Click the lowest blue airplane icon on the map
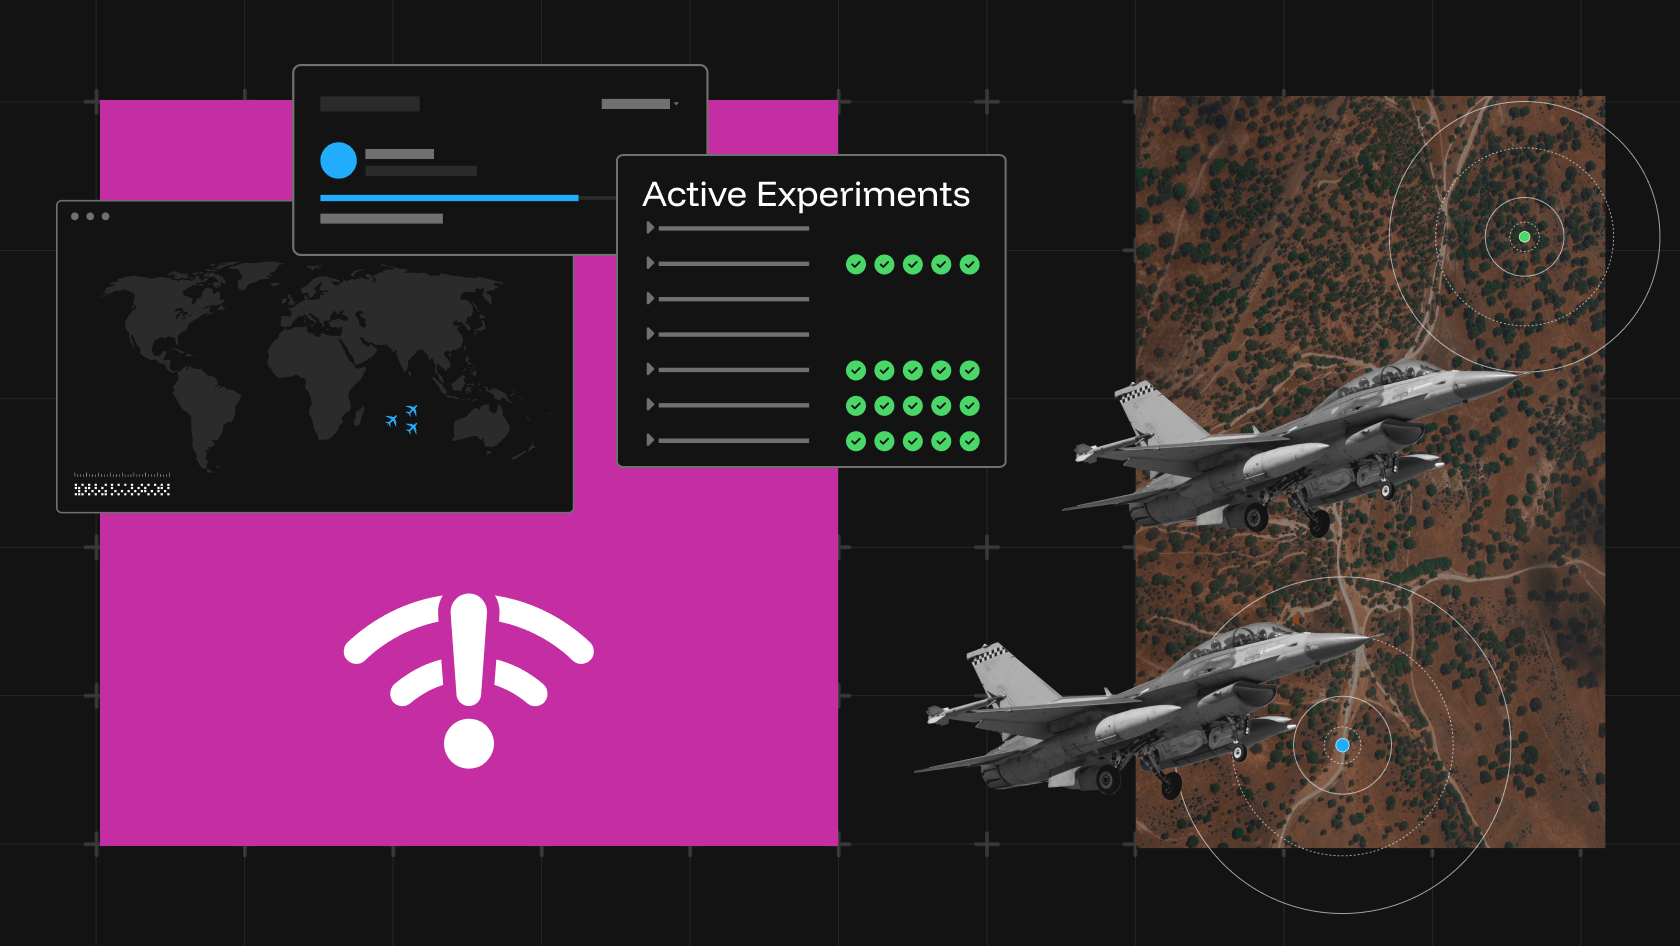The height and width of the screenshot is (946, 1680). point(412,428)
